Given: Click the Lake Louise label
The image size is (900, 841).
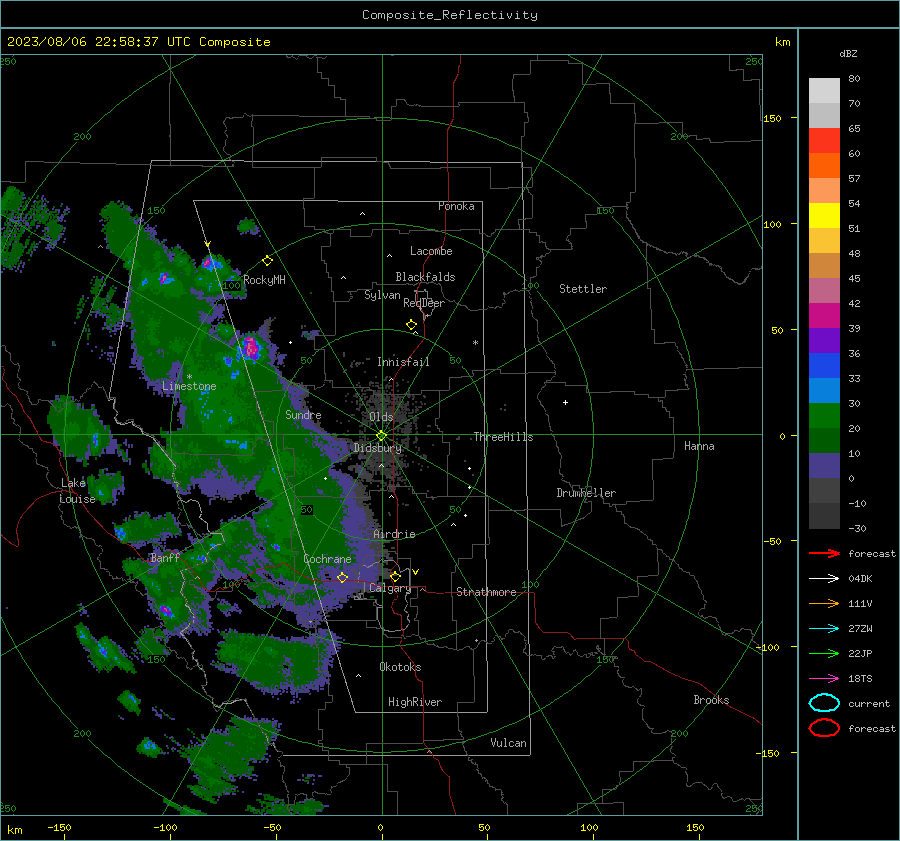Looking at the screenshot, I should (x=77, y=491).
